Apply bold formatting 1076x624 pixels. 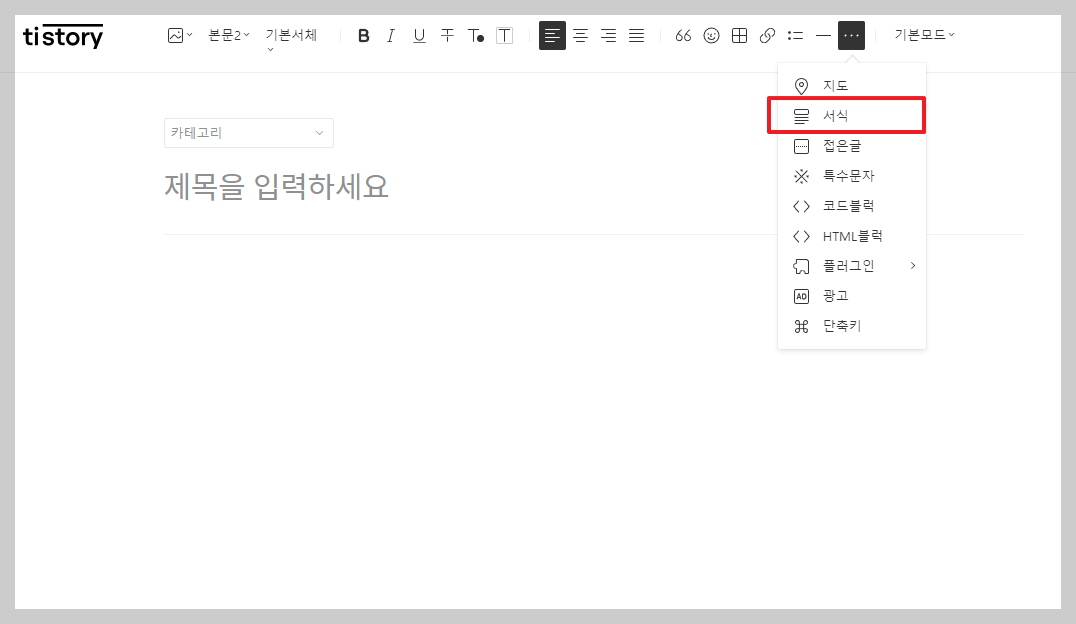point(363,35)
